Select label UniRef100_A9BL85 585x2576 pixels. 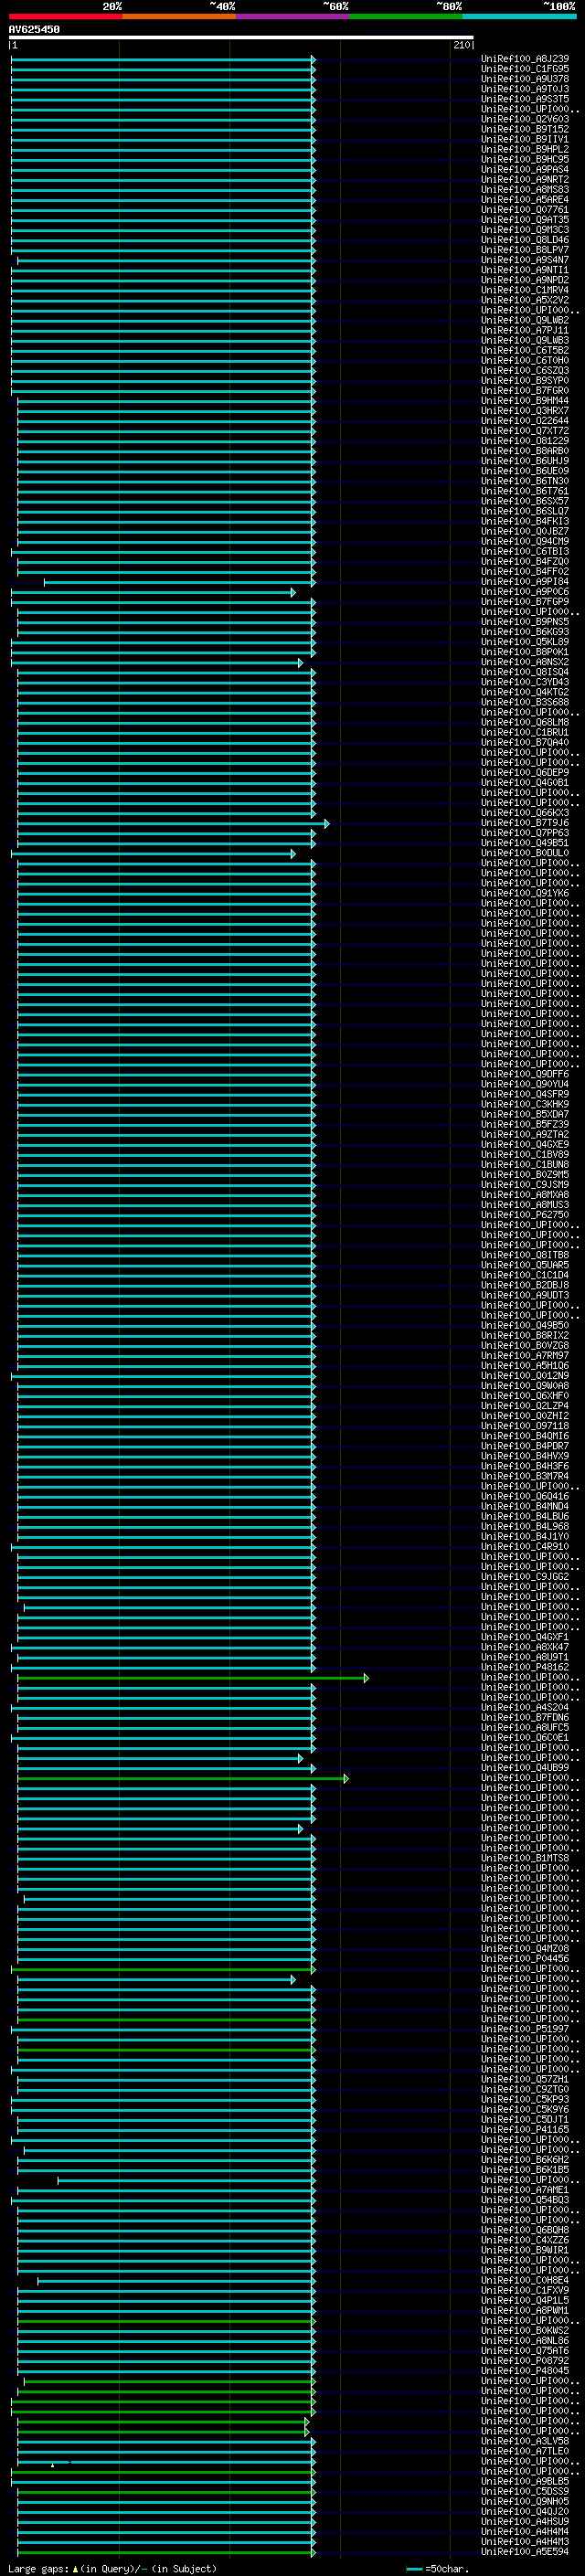tap(525, 2481)
